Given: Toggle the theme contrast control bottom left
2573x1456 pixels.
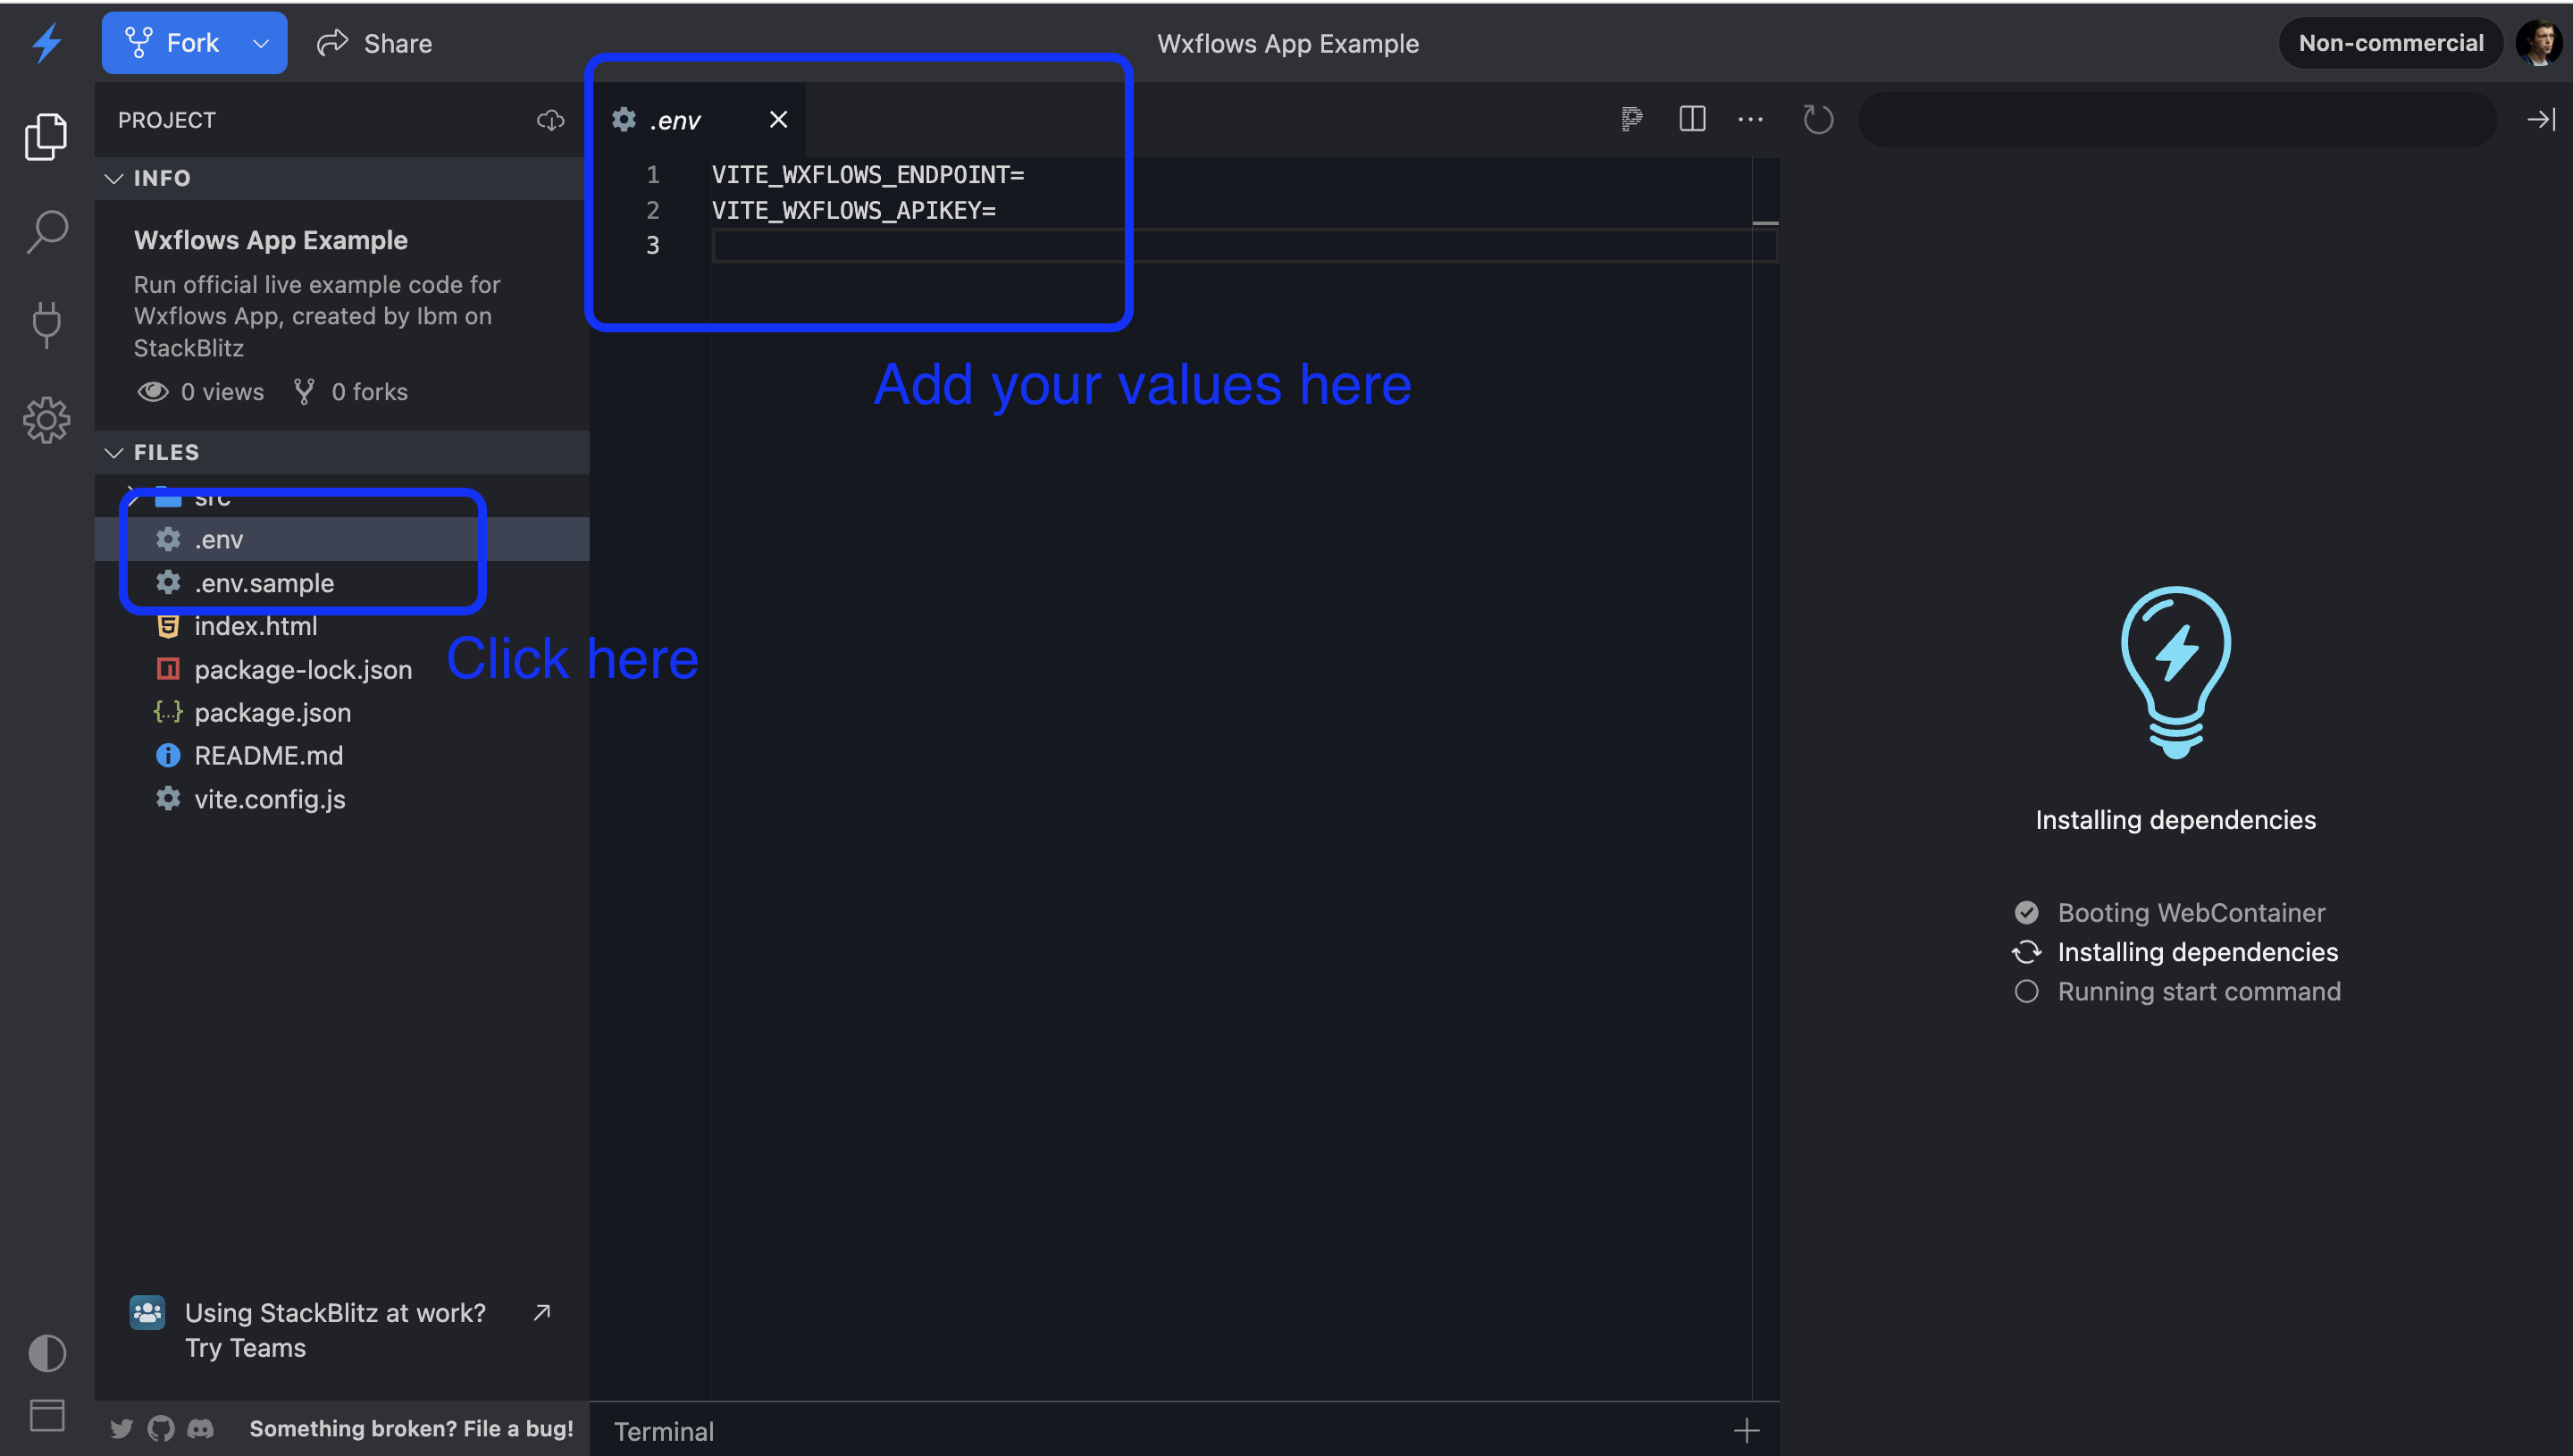Looking at the screenshot, I should [46, 1353].
